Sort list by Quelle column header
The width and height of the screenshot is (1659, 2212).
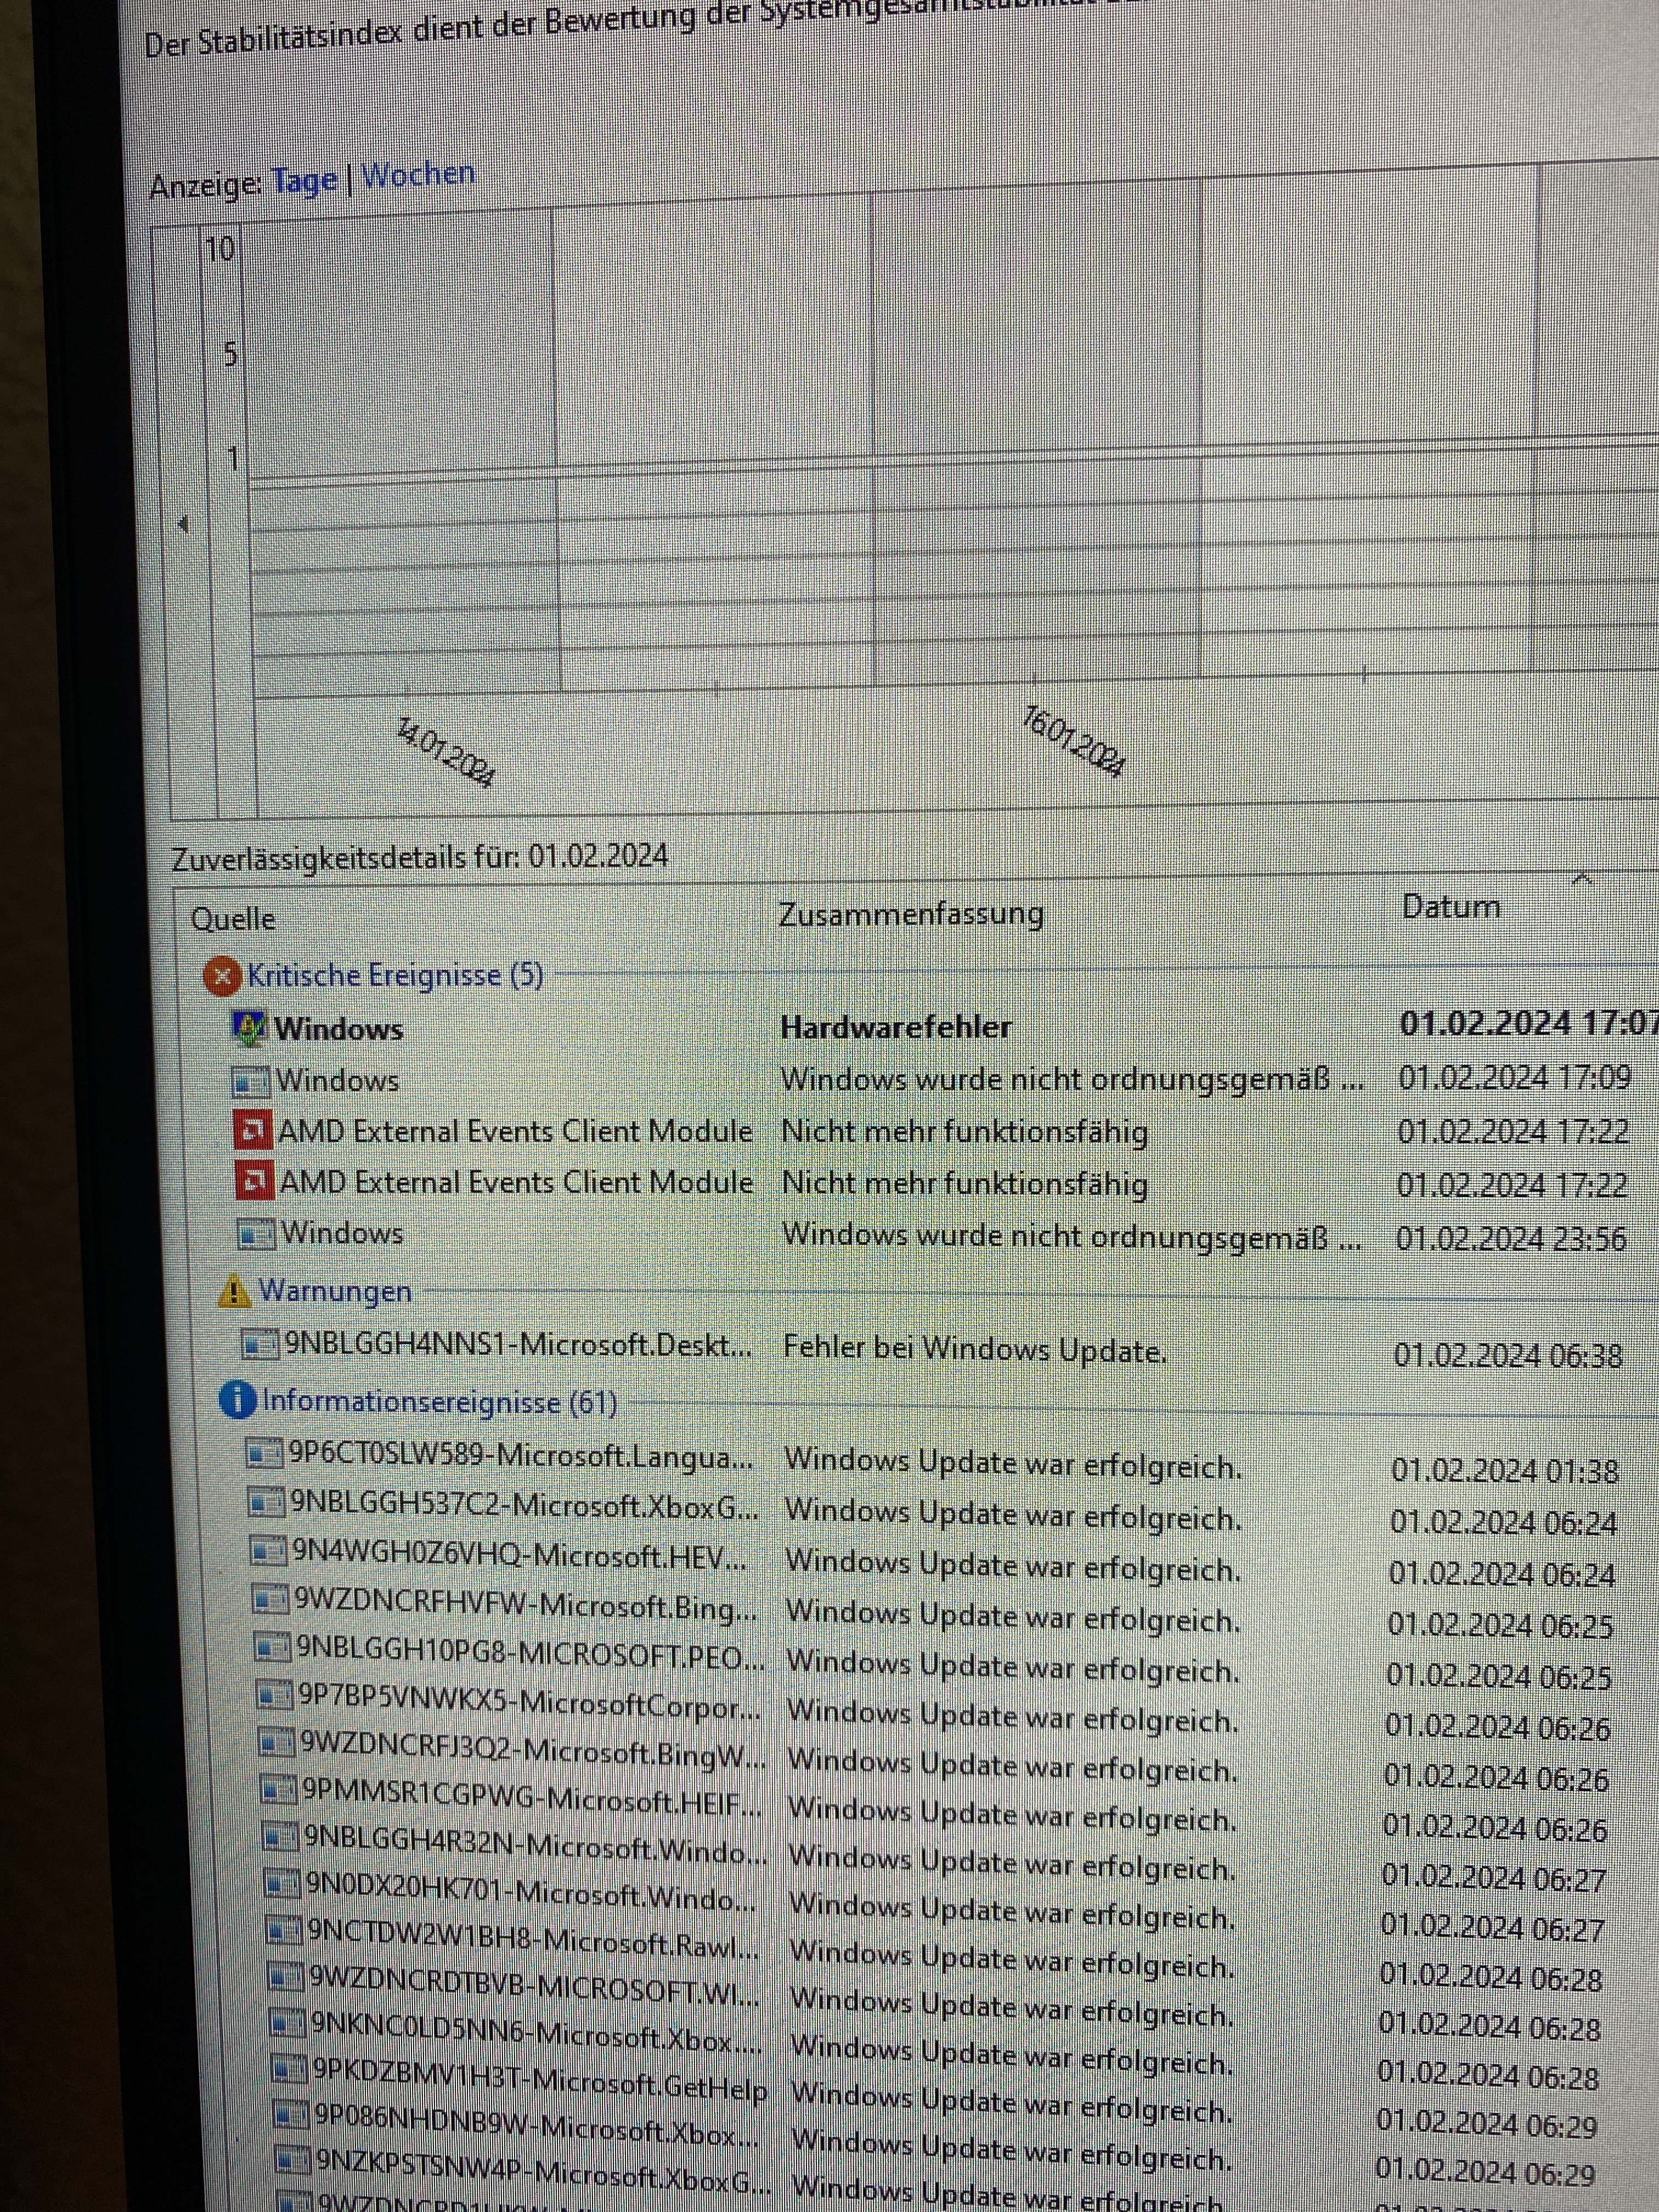point(233,919)
